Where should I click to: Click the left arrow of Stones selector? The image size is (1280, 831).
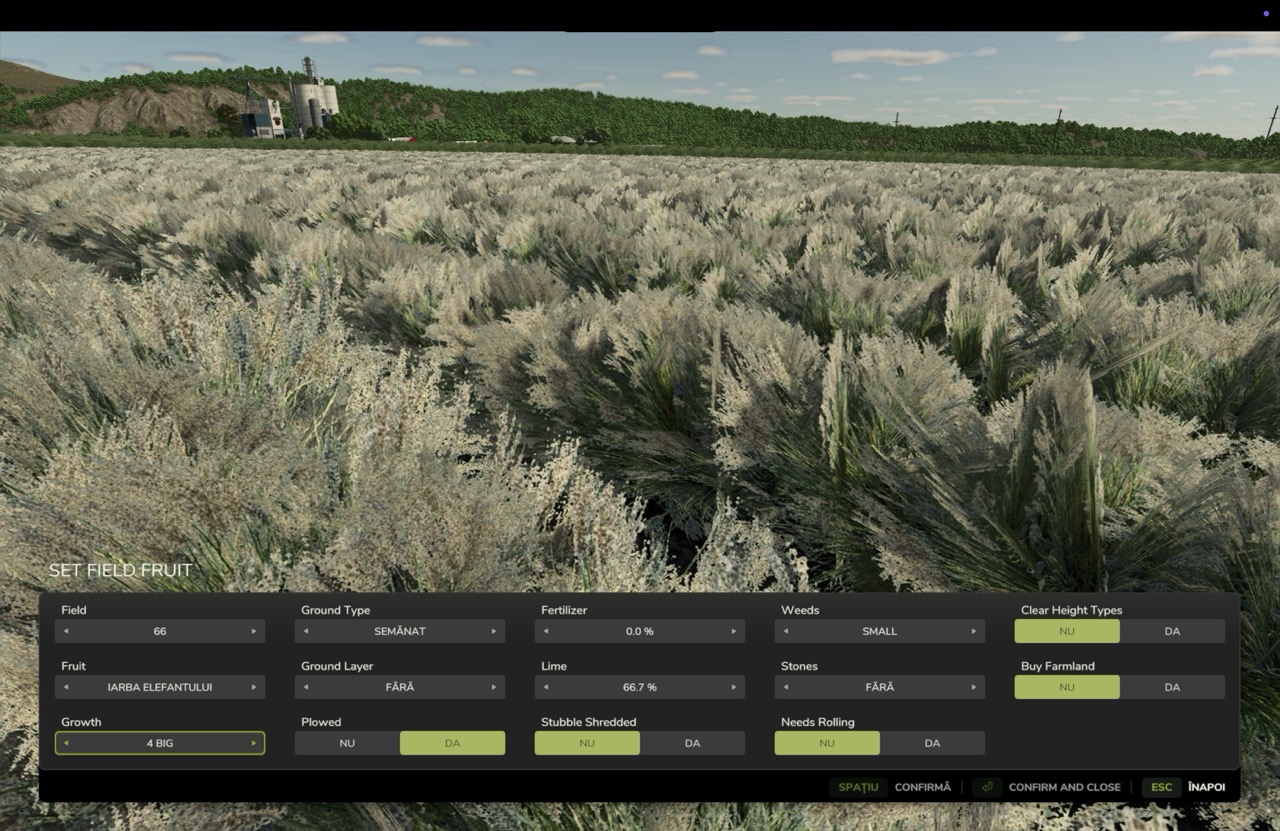click(786, 687)
